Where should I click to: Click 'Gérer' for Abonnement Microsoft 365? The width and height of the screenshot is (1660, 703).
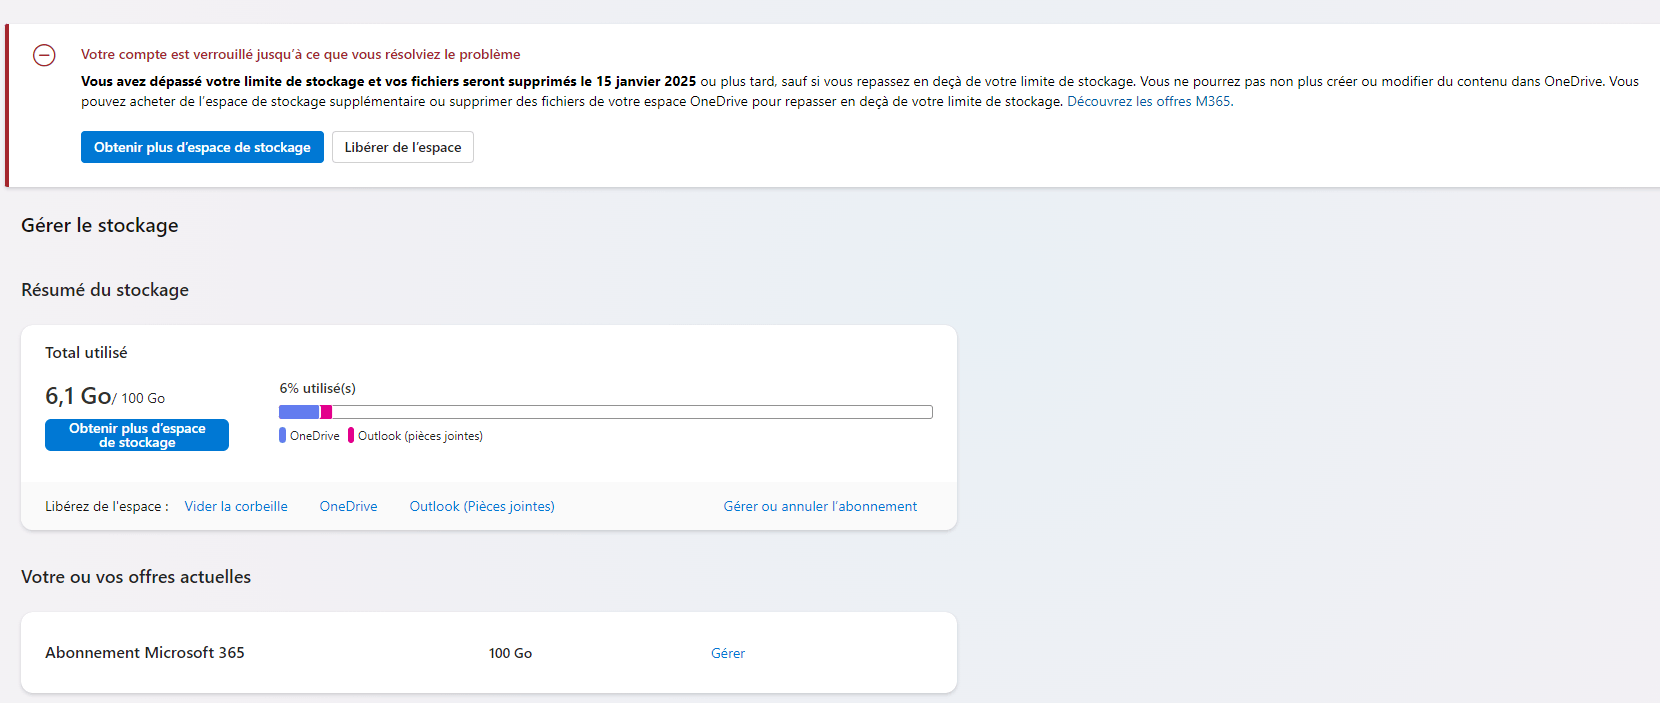728,653
